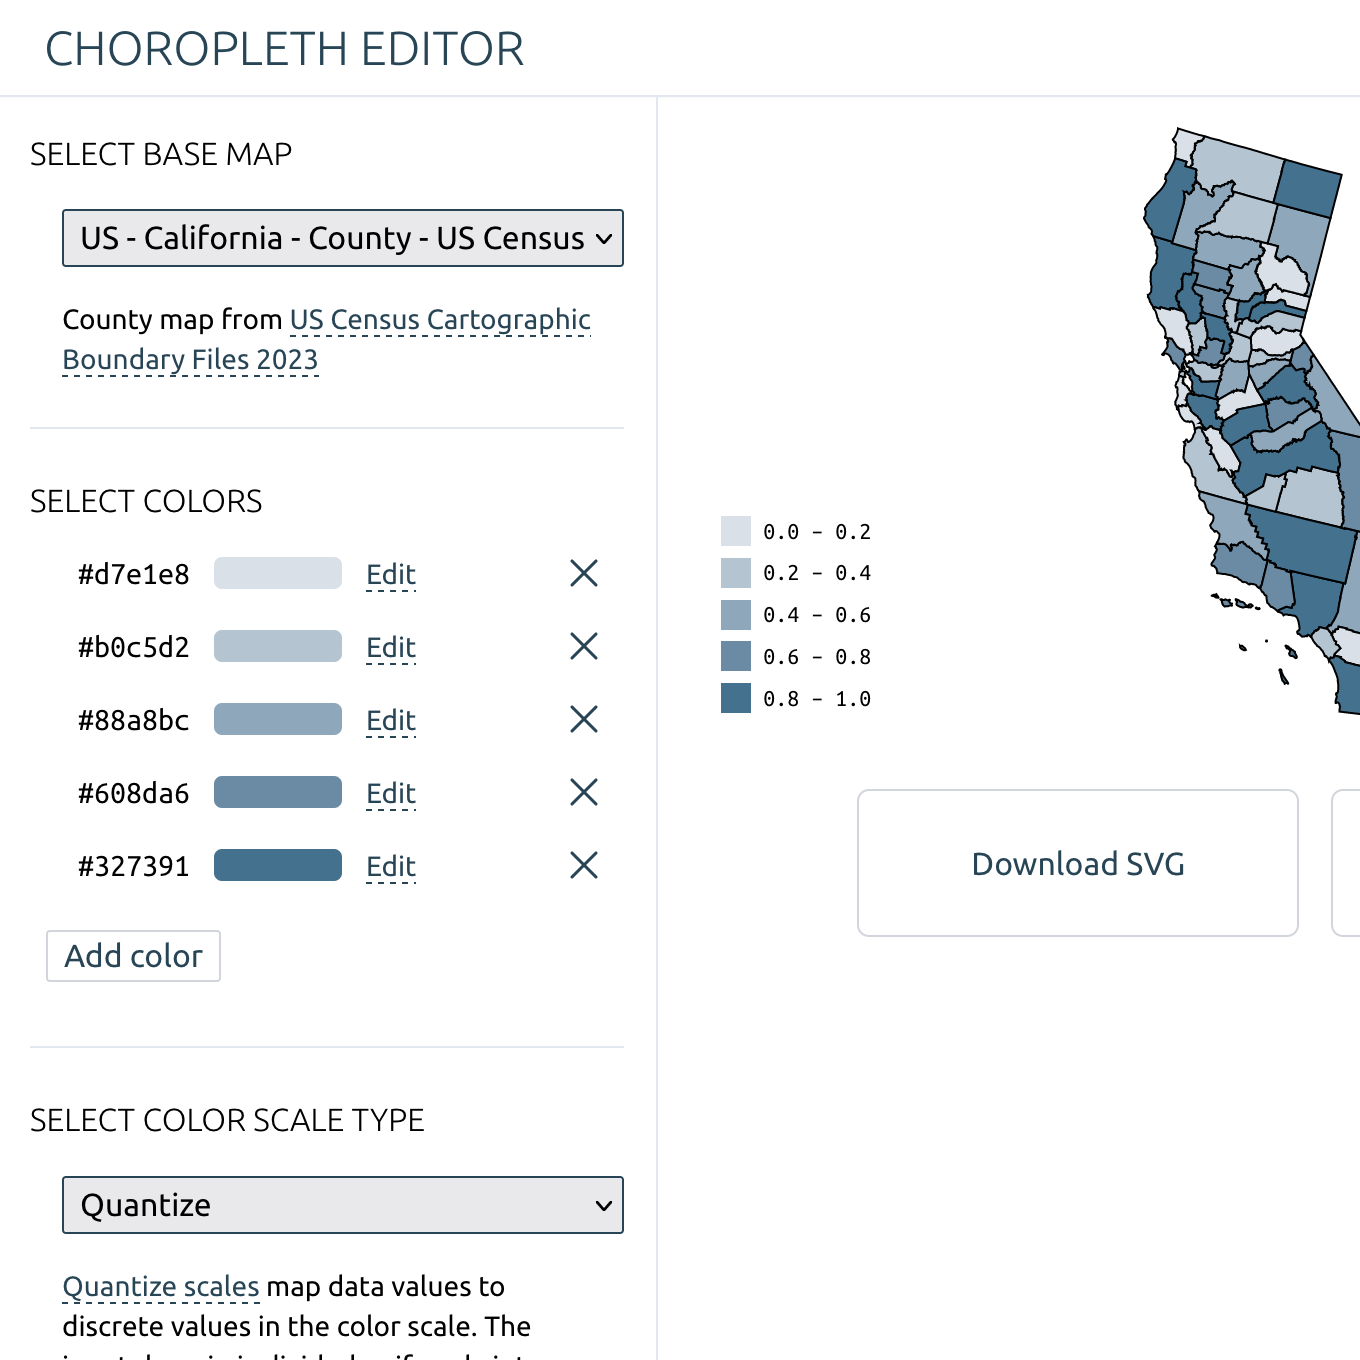The height and width of the screenshot is (1360, 1360).
Task: Remove the #88a8bc color from the palette
Action: tap(583, 719)
